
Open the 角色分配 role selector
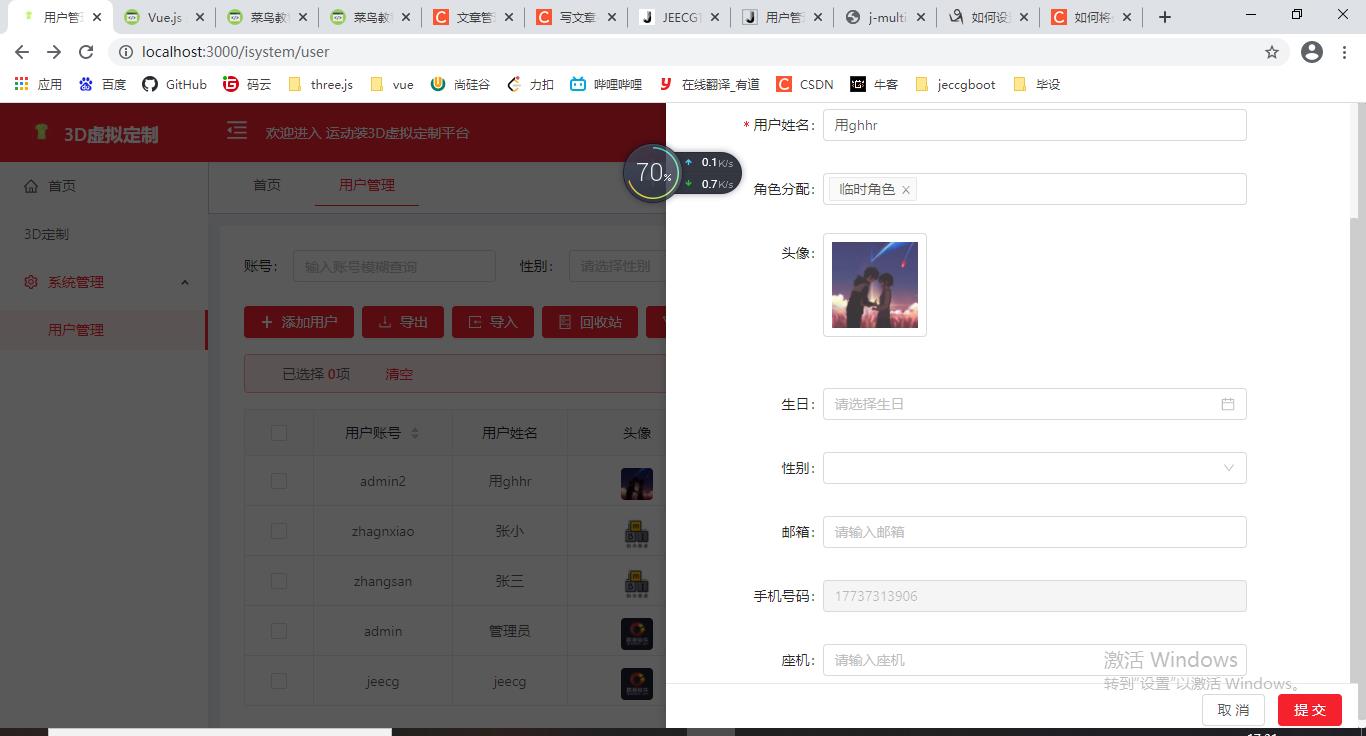[1034, 189]
